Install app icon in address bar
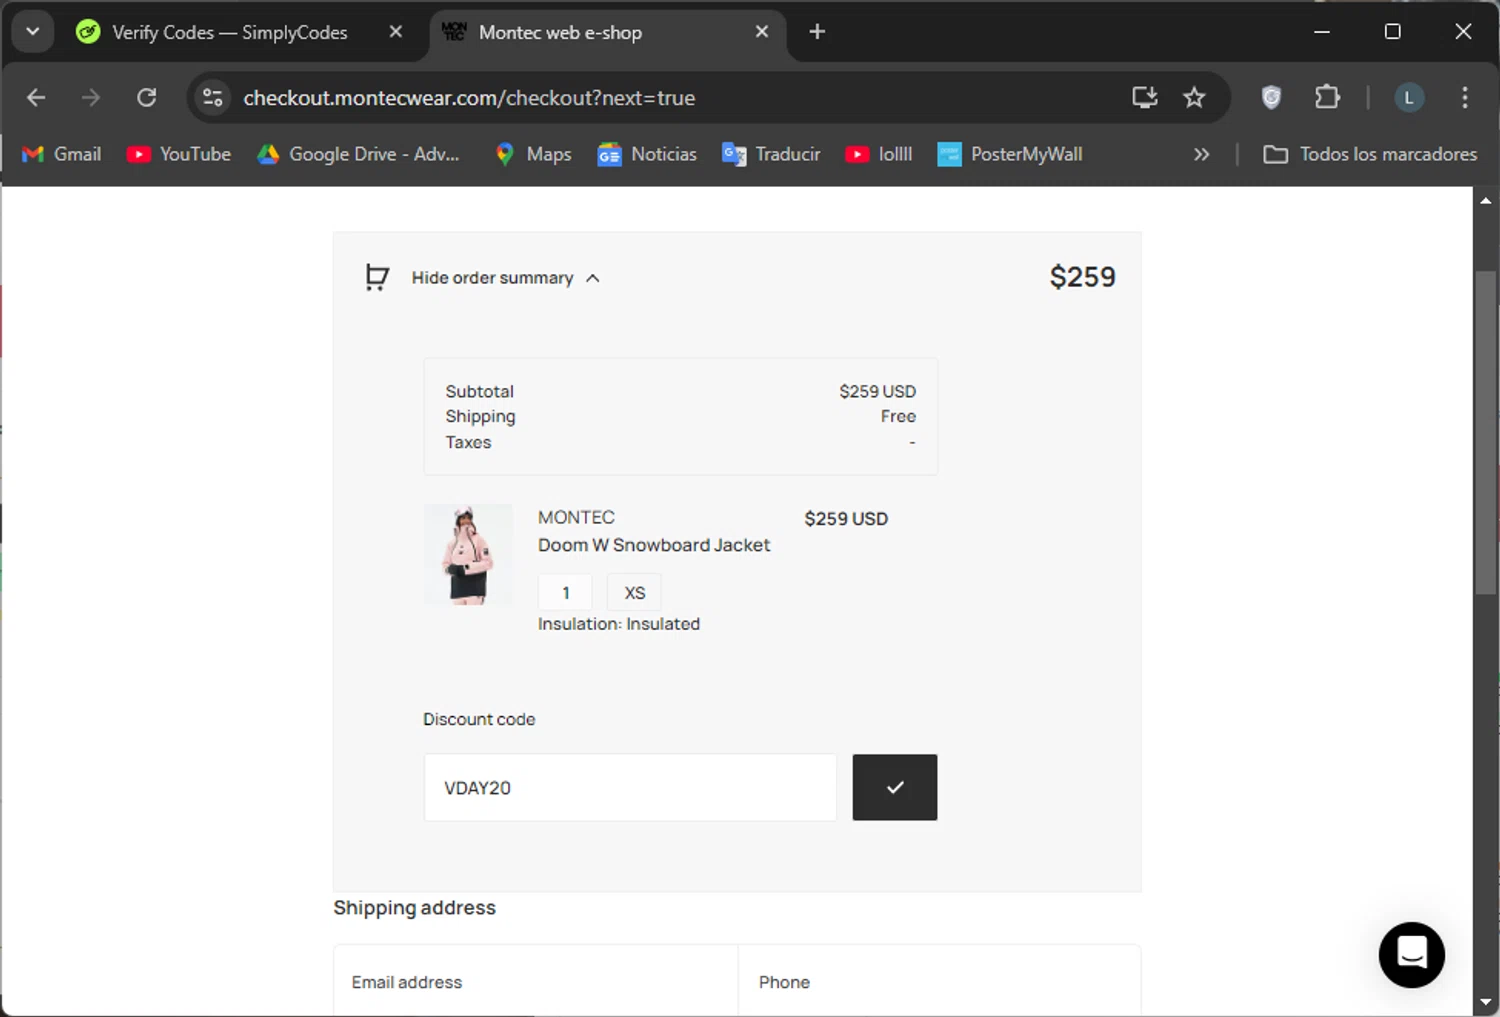This screenshot has height=1017, width=1500. 1145,98
